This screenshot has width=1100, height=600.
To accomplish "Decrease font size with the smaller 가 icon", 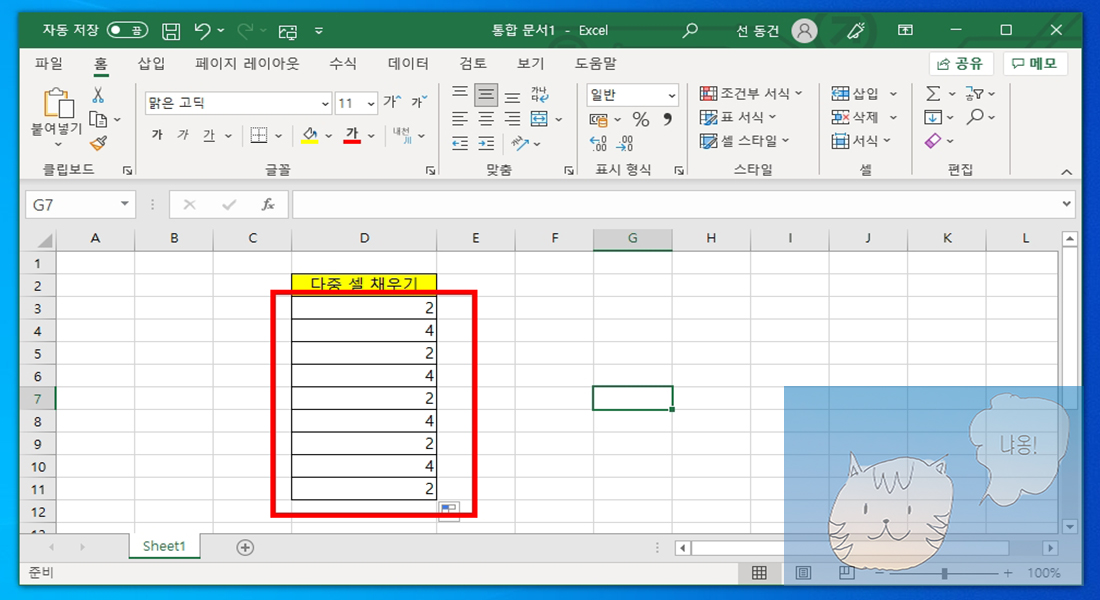I will (419, 102).
